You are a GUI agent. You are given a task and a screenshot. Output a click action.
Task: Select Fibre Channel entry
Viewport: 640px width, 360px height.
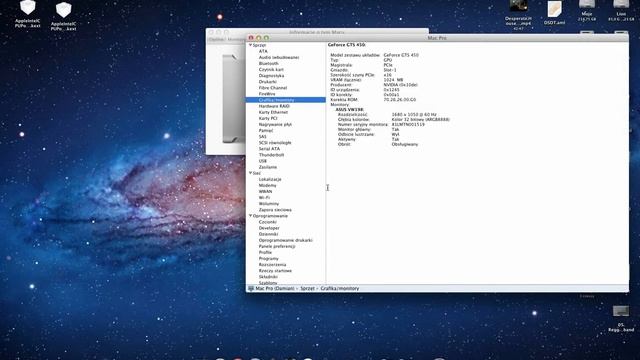point(273,88)
